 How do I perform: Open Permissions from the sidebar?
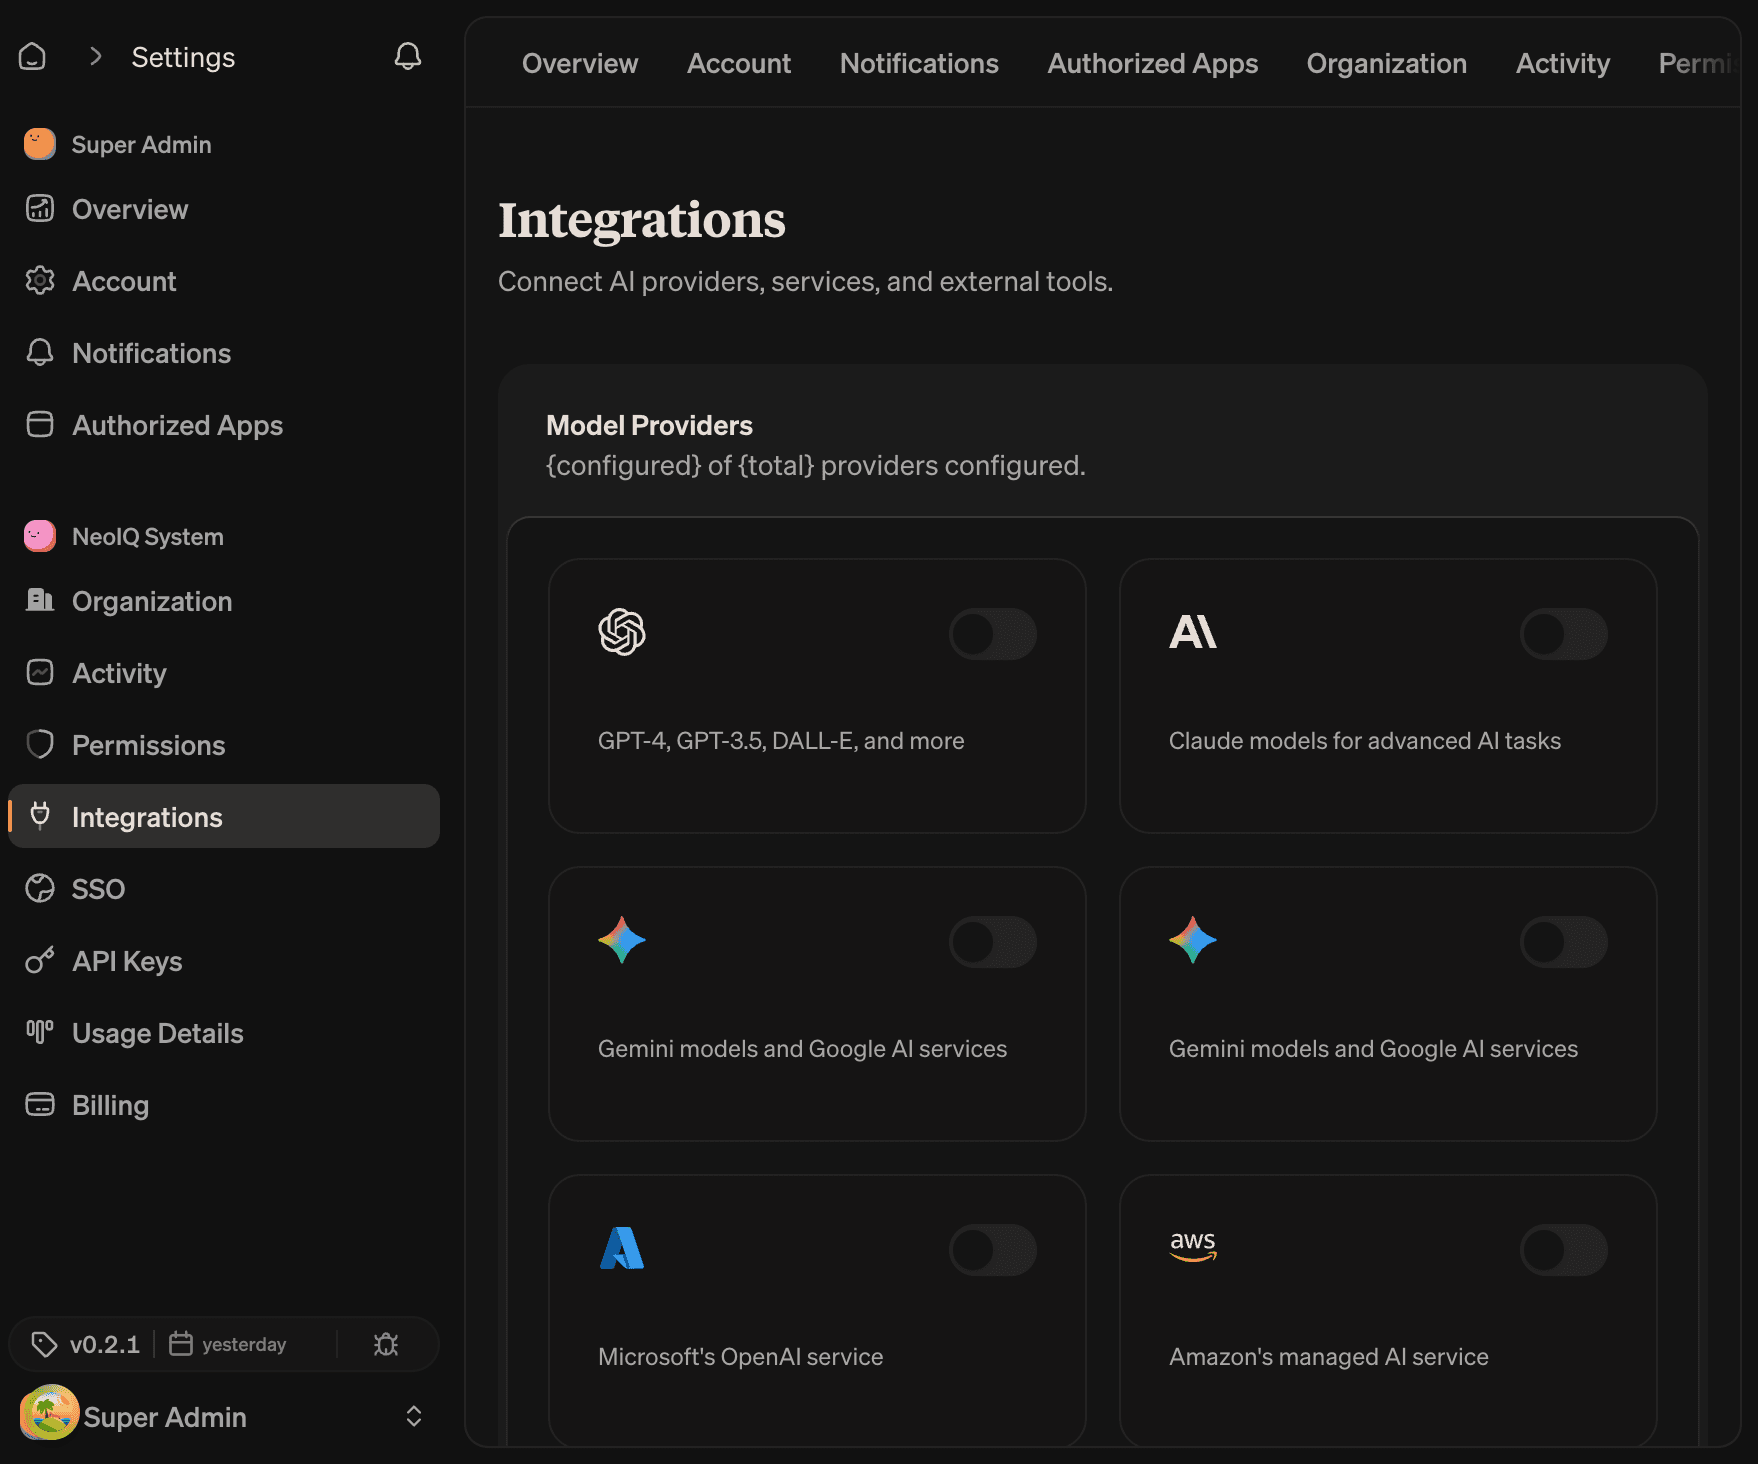point(224,745)
